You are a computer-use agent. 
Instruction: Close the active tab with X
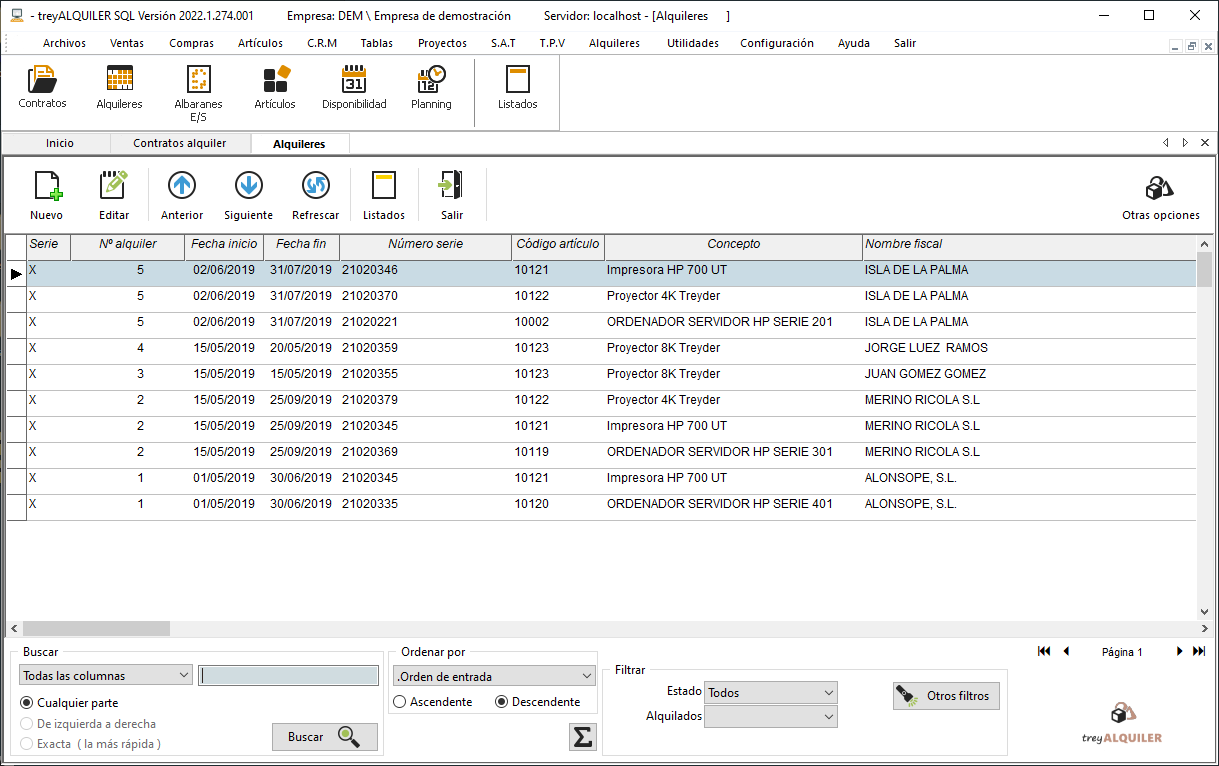(x=1205, y=143)
